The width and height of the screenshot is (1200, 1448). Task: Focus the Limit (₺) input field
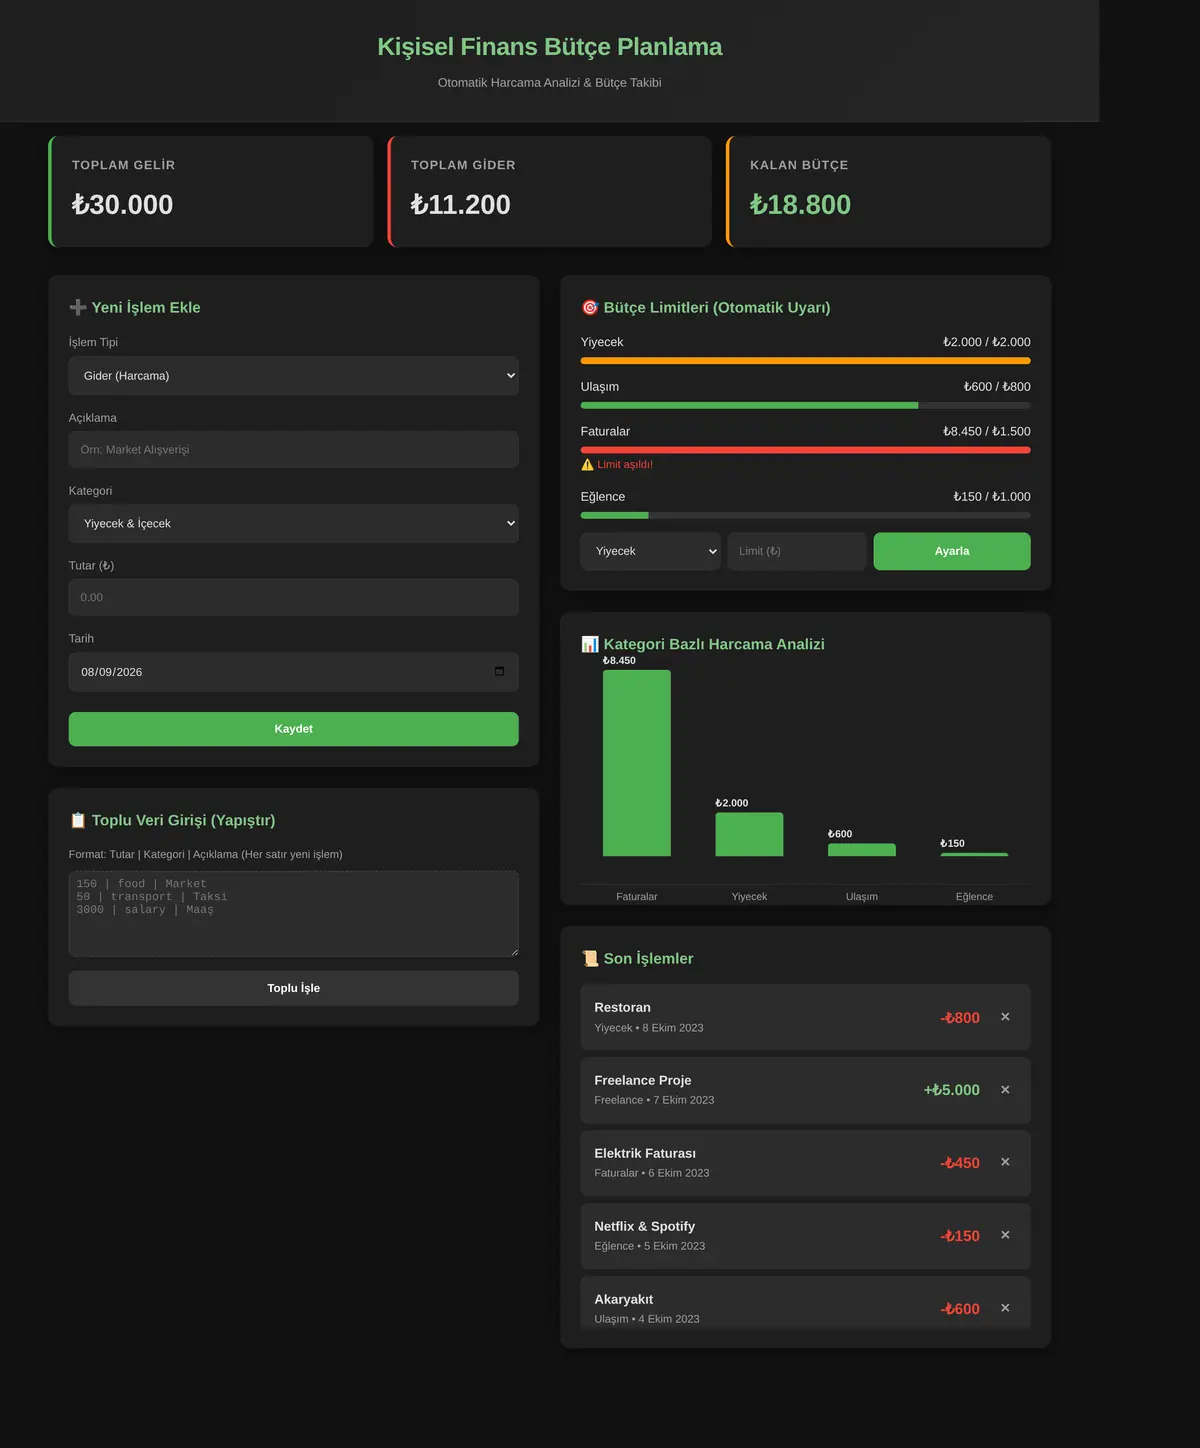[797, 551]
